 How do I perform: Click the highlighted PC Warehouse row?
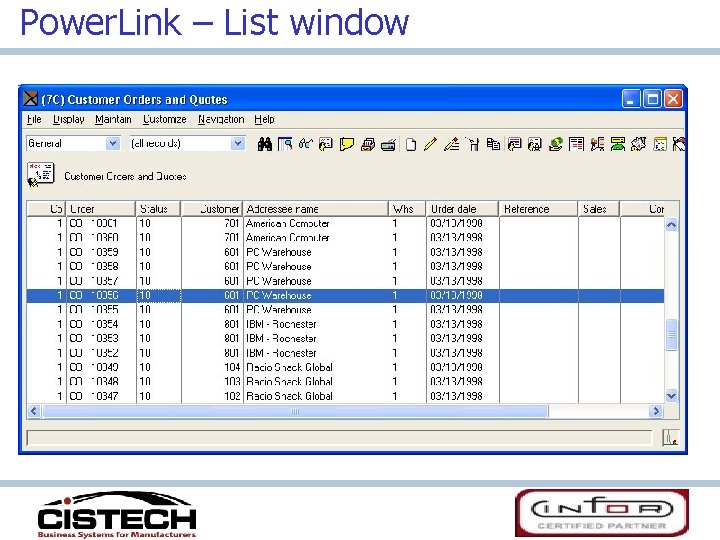pyautogui.click(x=345, y=295)
